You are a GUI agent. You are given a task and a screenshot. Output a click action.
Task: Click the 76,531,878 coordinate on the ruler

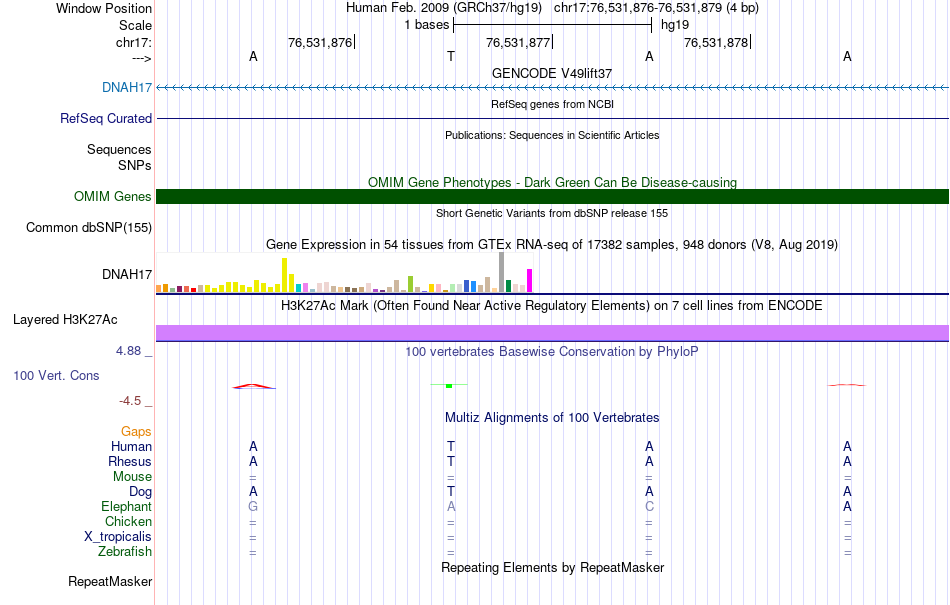pos(716,42)
